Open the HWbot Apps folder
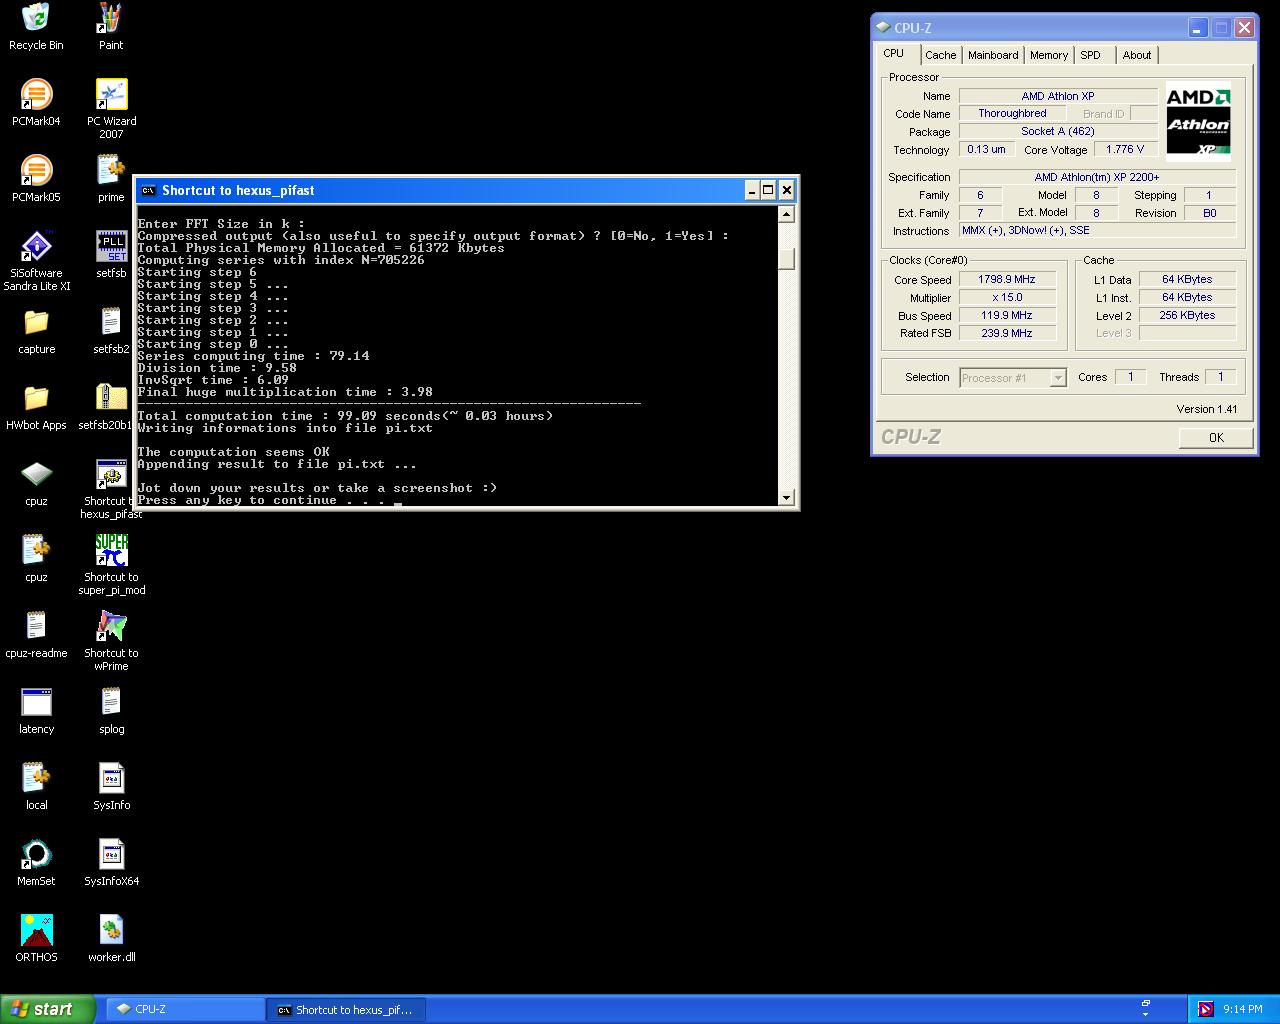 tap(36, 399)
